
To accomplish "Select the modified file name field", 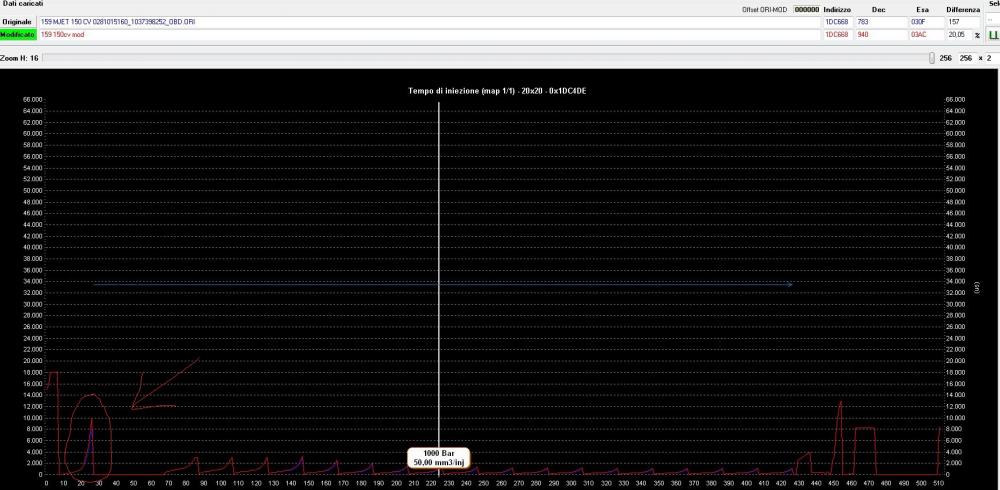I will (x=400, y=34).
